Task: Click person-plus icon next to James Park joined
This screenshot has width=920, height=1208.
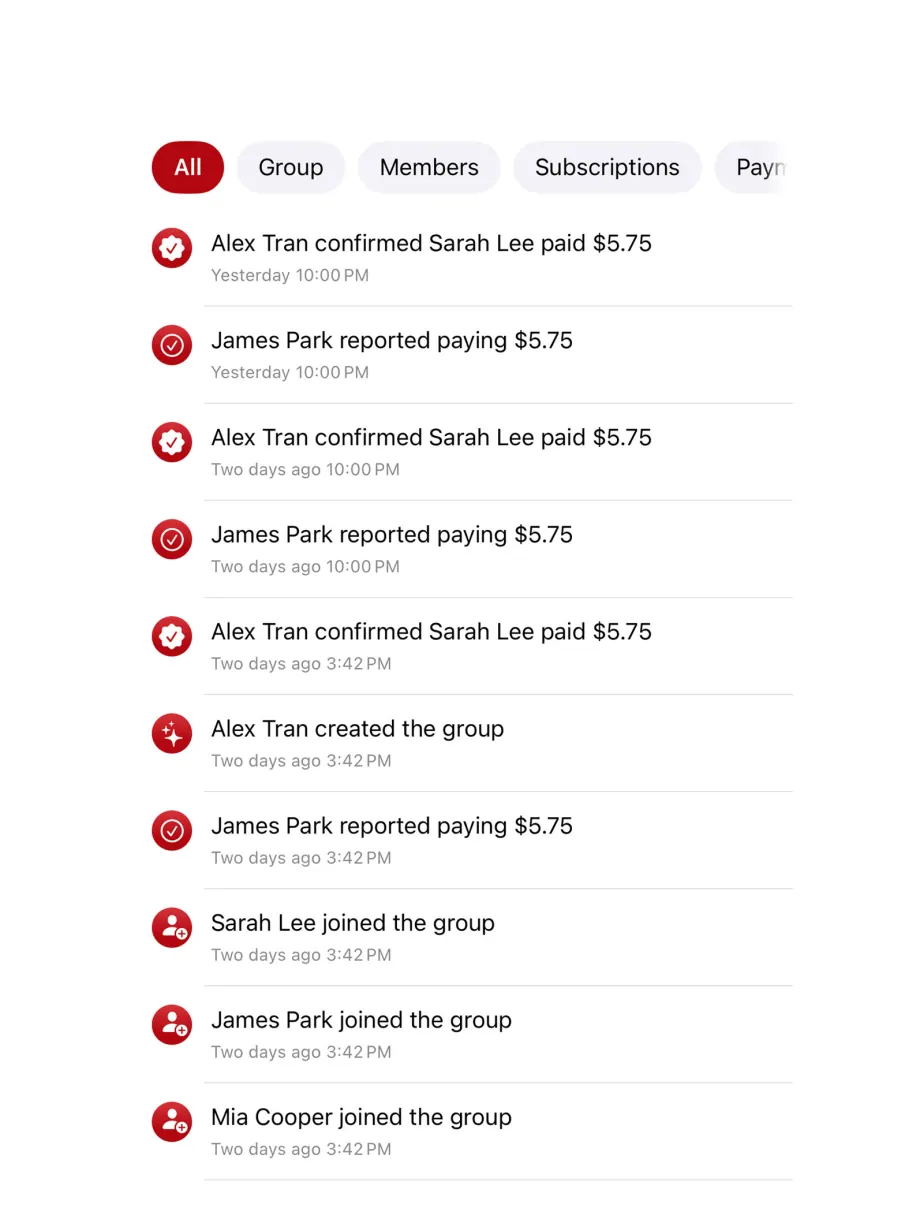Action: point(172,1024)
